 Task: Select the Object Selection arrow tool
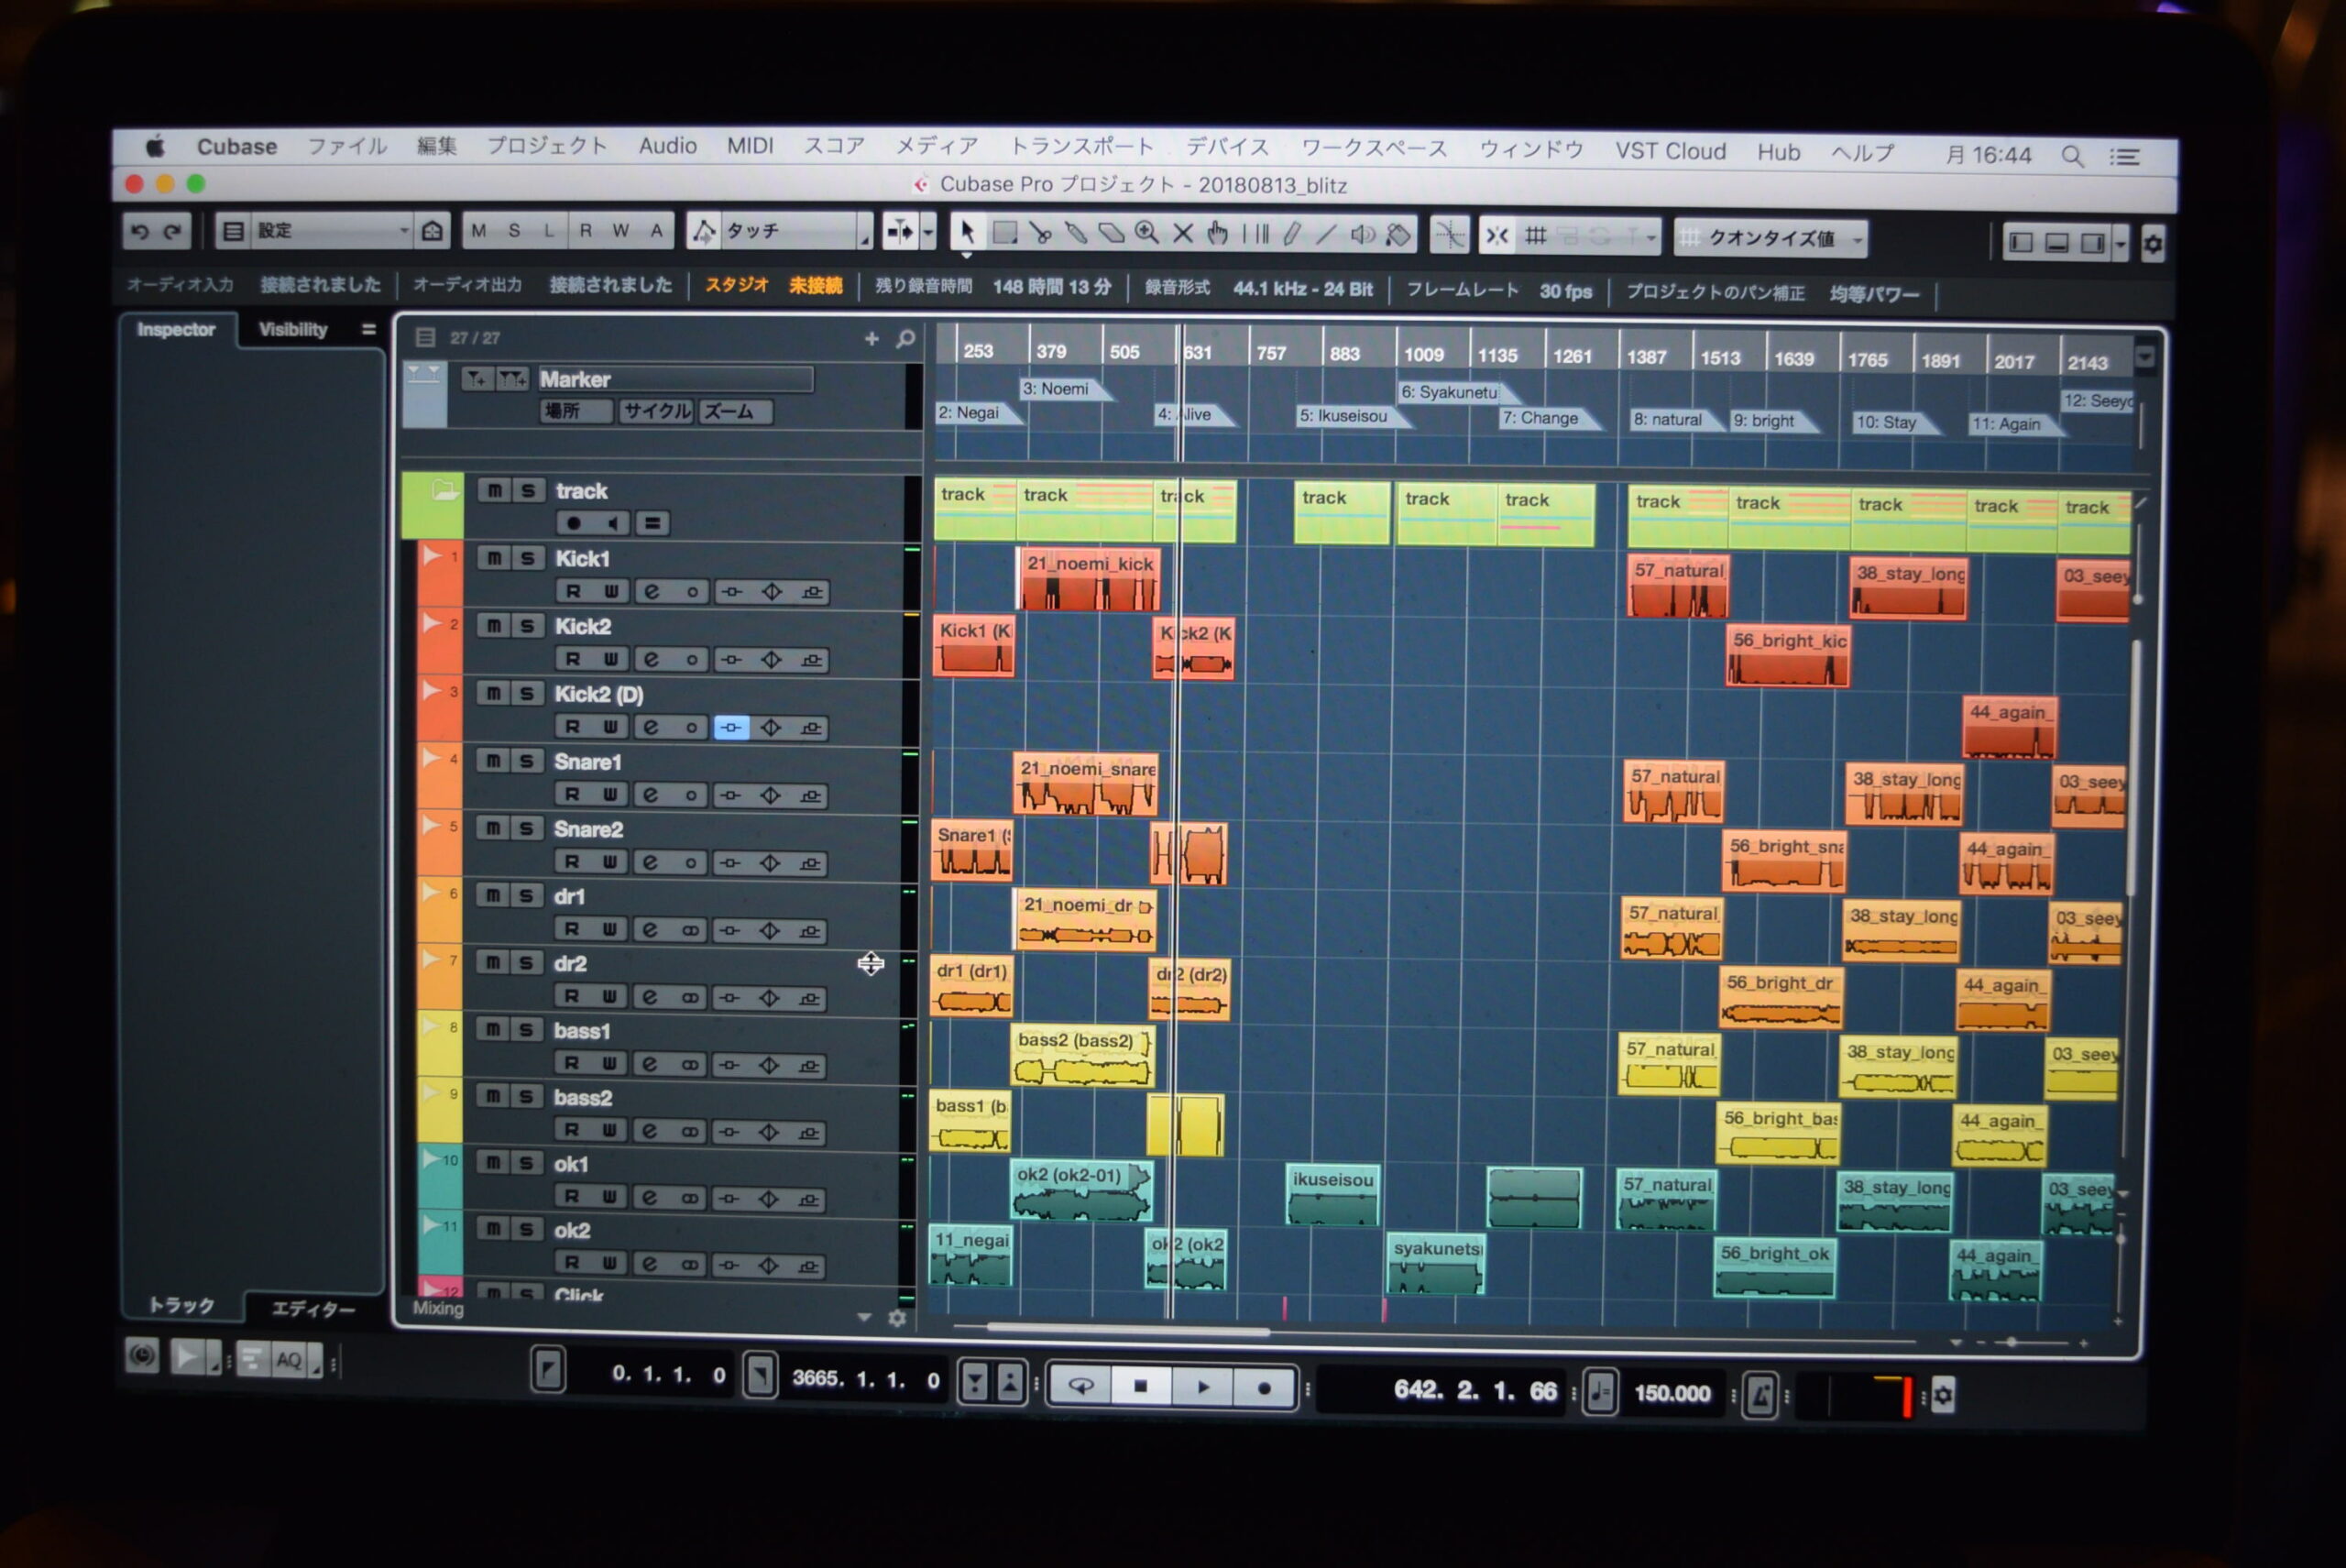click(966, 232)
